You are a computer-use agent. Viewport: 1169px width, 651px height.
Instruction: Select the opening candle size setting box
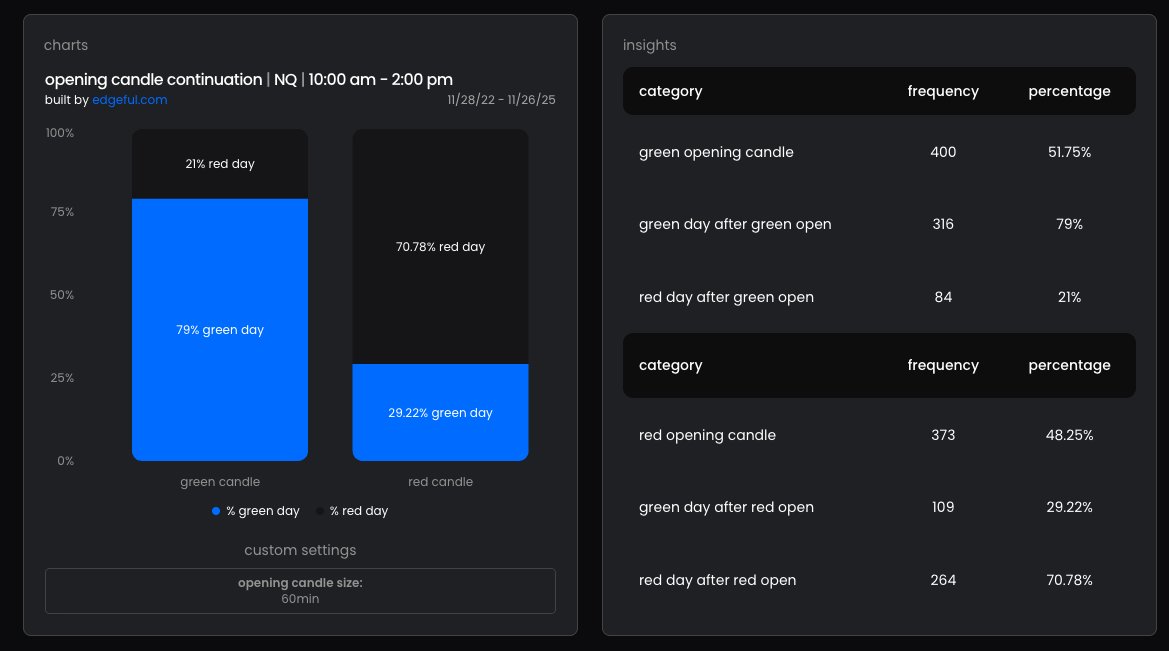(300, 591)
